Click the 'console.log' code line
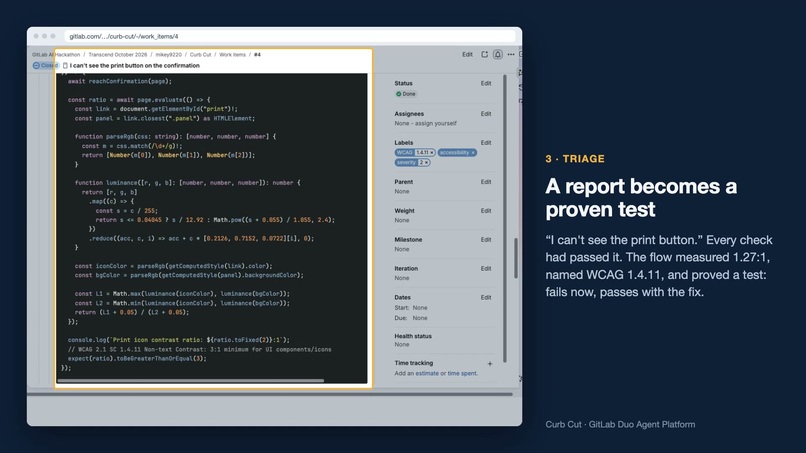This screenshot has height=453, width=806. coord(179,340)
